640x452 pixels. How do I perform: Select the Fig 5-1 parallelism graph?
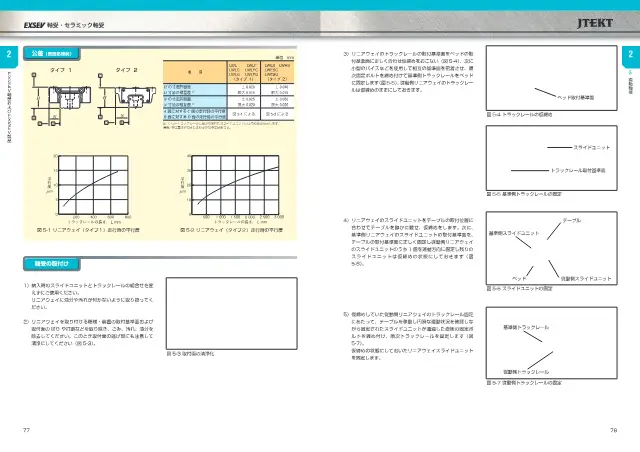coord(93,185)
